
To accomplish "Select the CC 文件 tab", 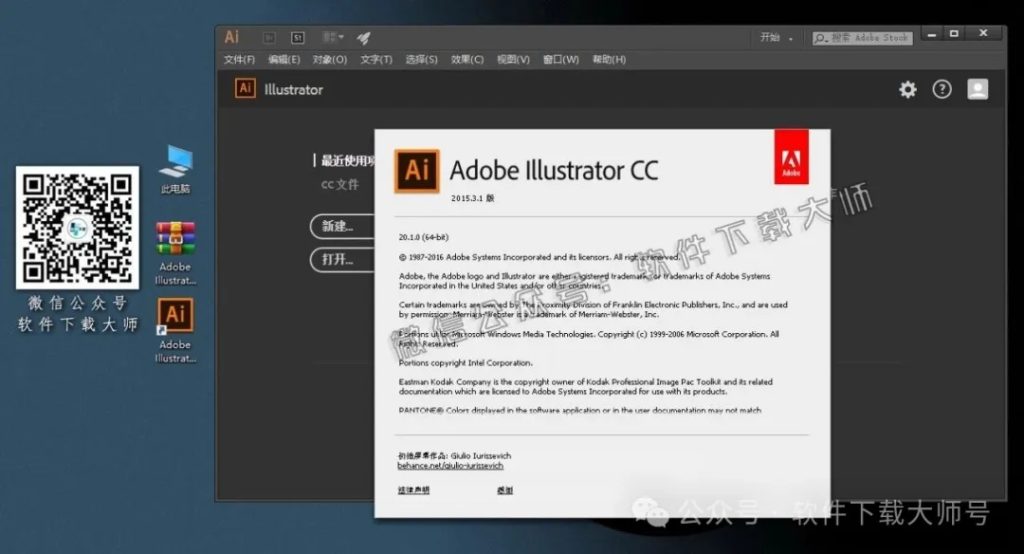I will click(x=340, y=185).
